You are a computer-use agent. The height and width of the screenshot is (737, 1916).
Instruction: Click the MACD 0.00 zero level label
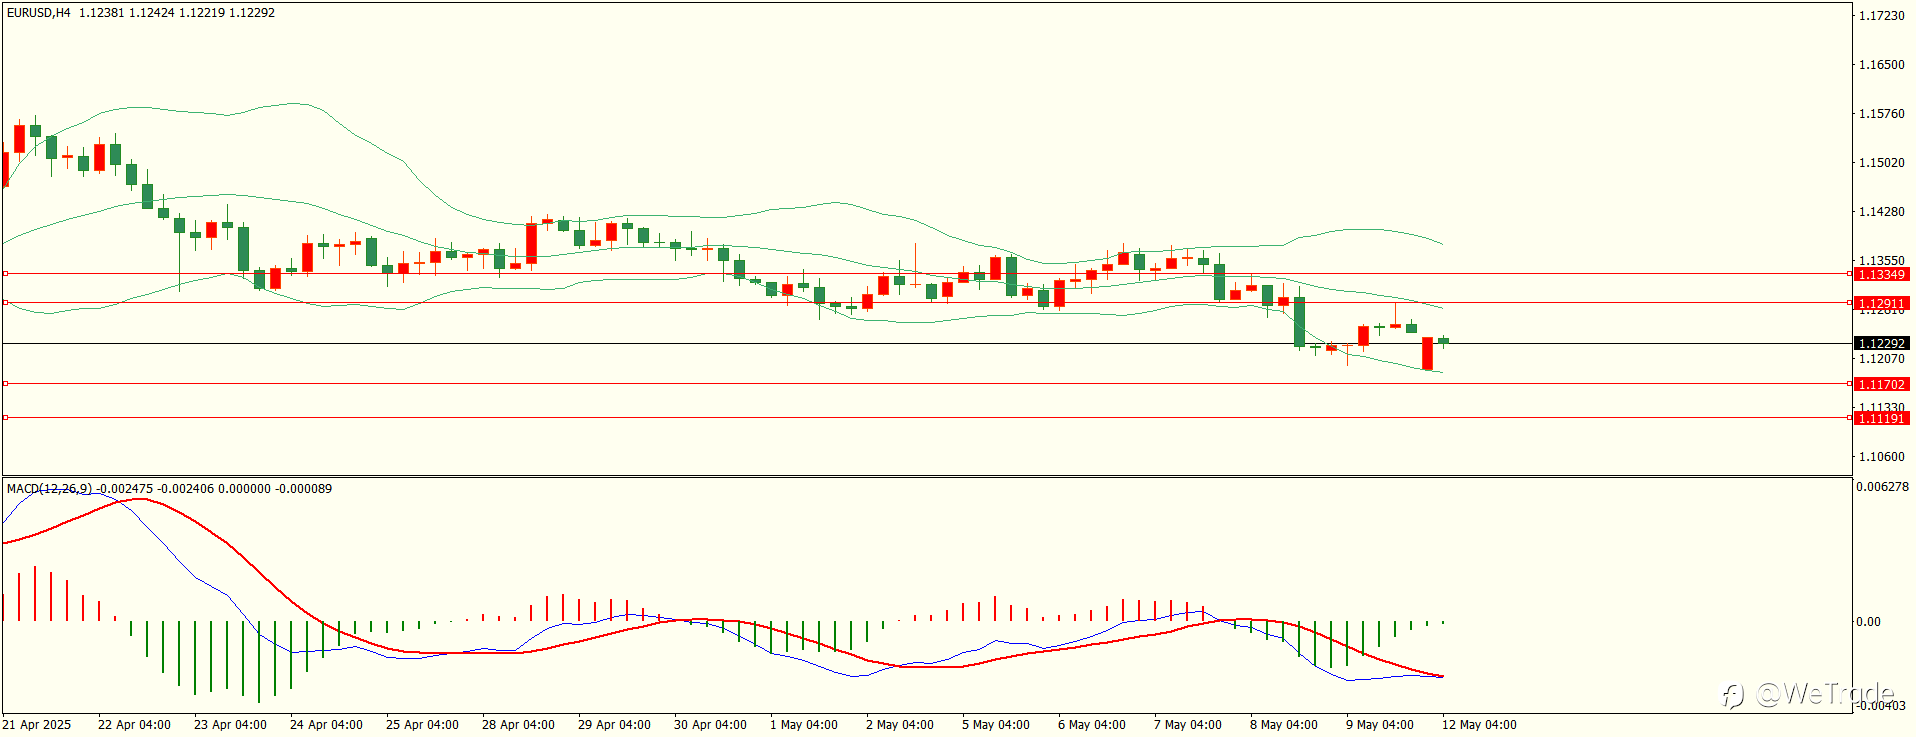tap(1868, 622)
